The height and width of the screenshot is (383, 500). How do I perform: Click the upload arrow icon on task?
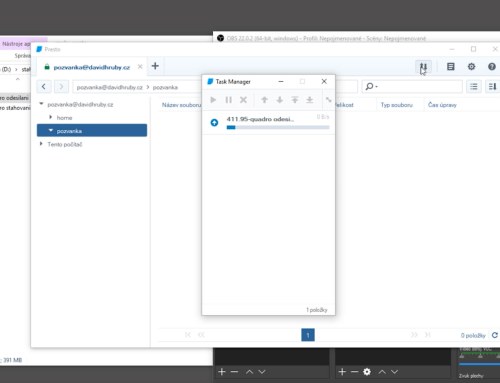[214, 123]
